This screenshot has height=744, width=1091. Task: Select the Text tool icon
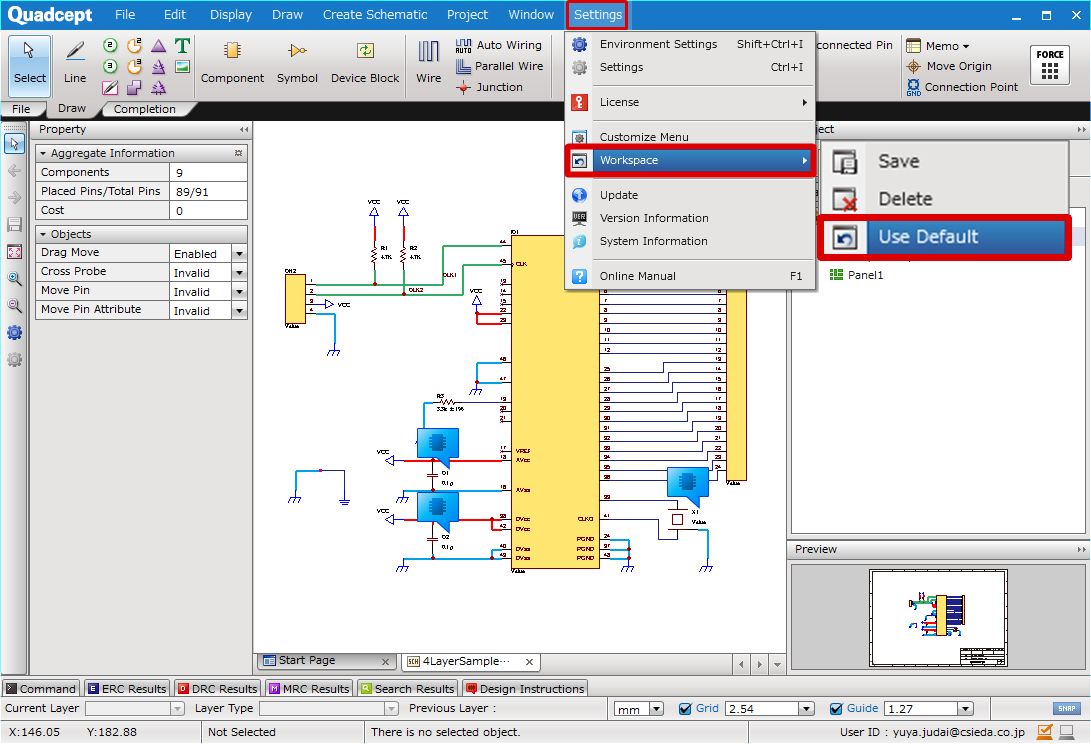182,46
